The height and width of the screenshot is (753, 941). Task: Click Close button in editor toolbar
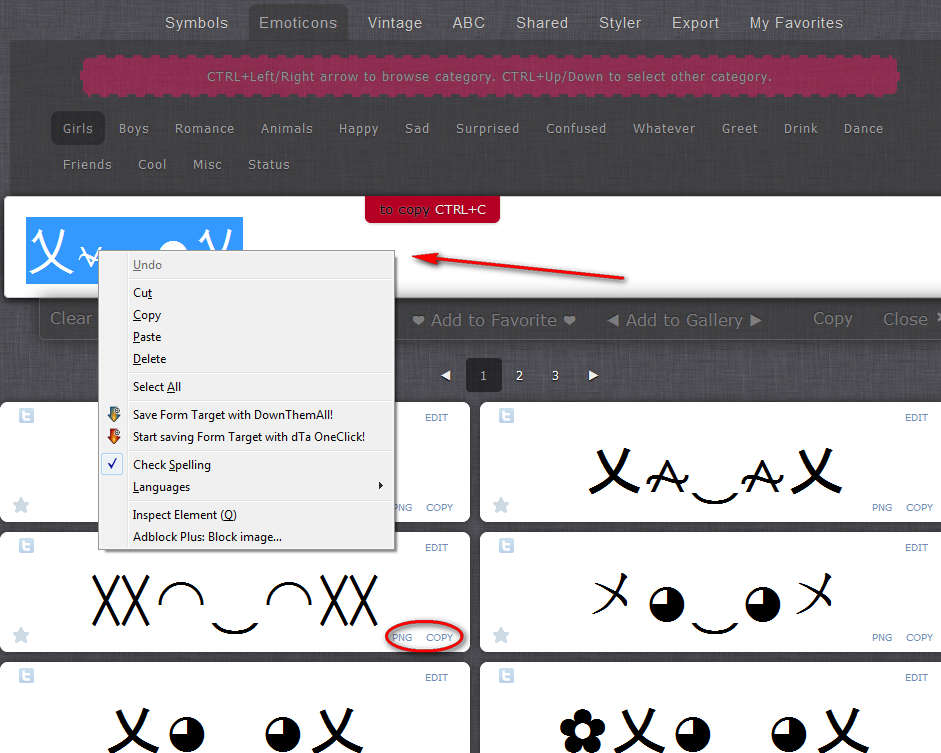click(905, 319)
